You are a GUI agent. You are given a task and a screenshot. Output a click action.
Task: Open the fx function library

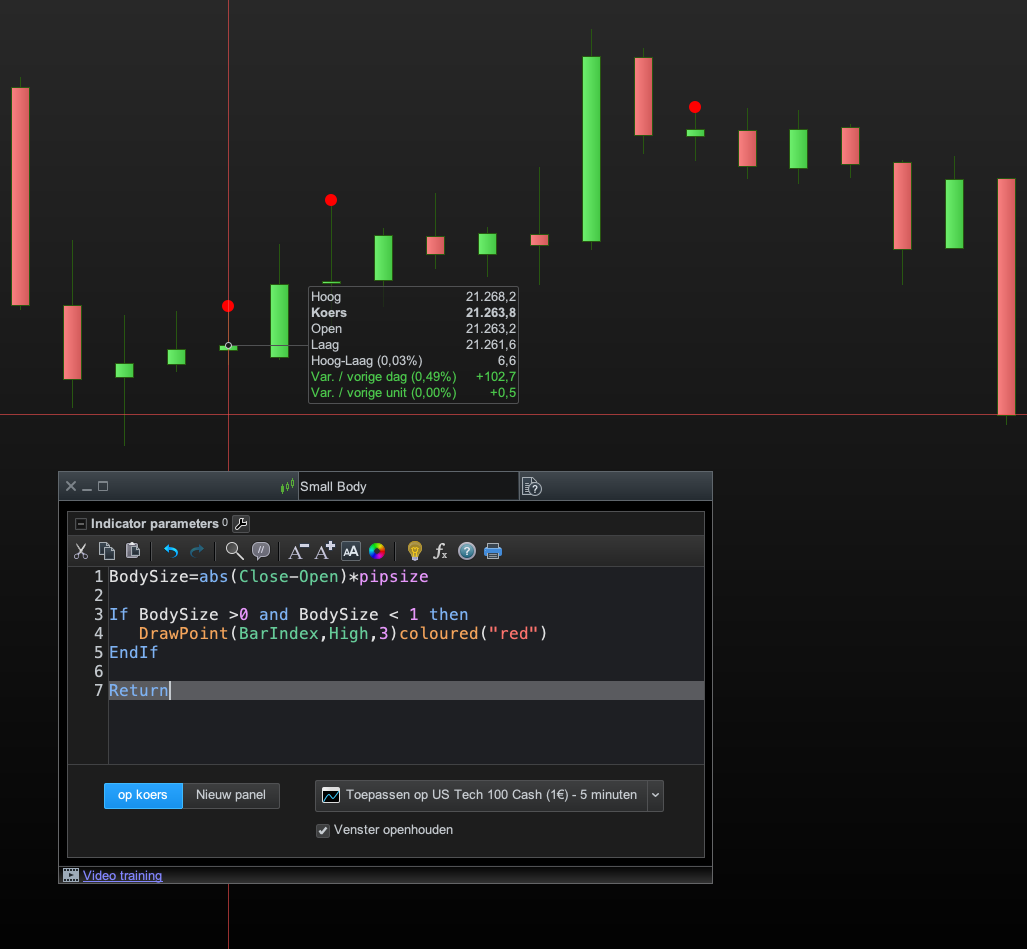coord(440,551)
